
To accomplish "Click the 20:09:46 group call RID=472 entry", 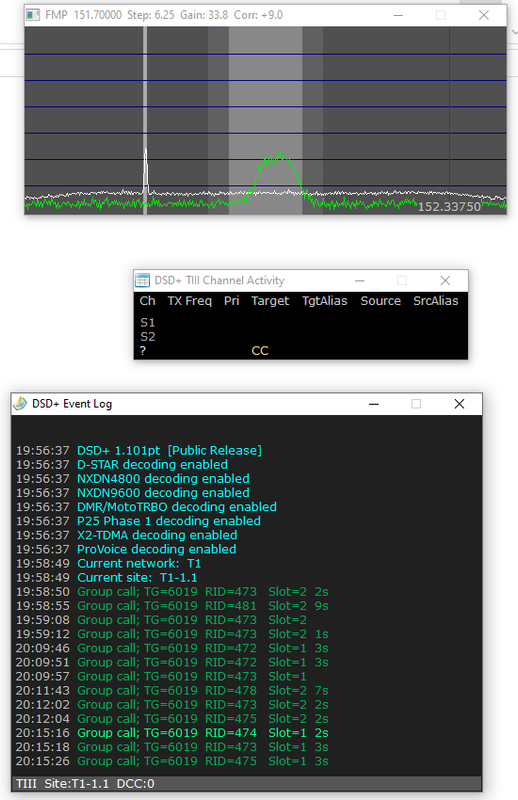I will (x=172, y=648).
